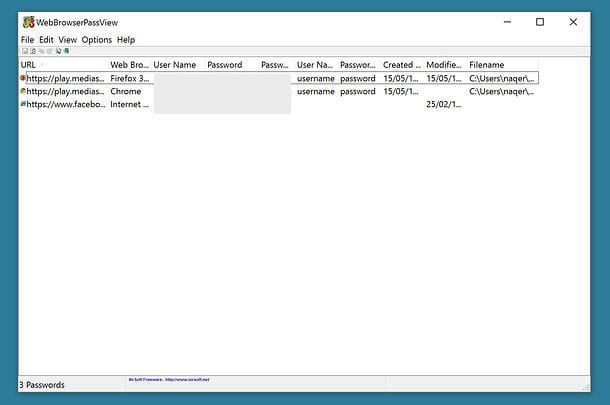The image size is (610, 405).
Task: Click the Properties toolbar icon
Action: pyautogui.click(x=49, y=51)
